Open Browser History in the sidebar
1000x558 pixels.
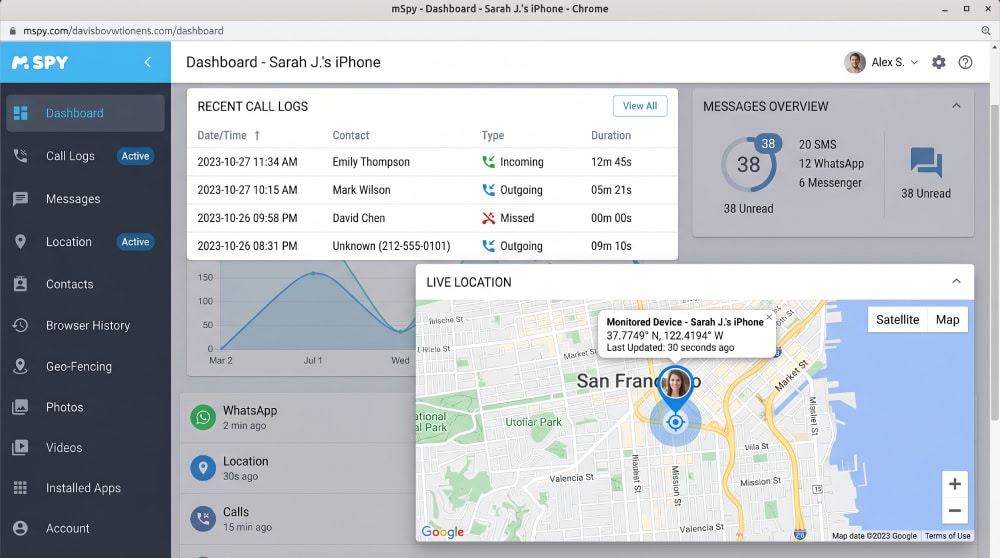pos(85,325)
